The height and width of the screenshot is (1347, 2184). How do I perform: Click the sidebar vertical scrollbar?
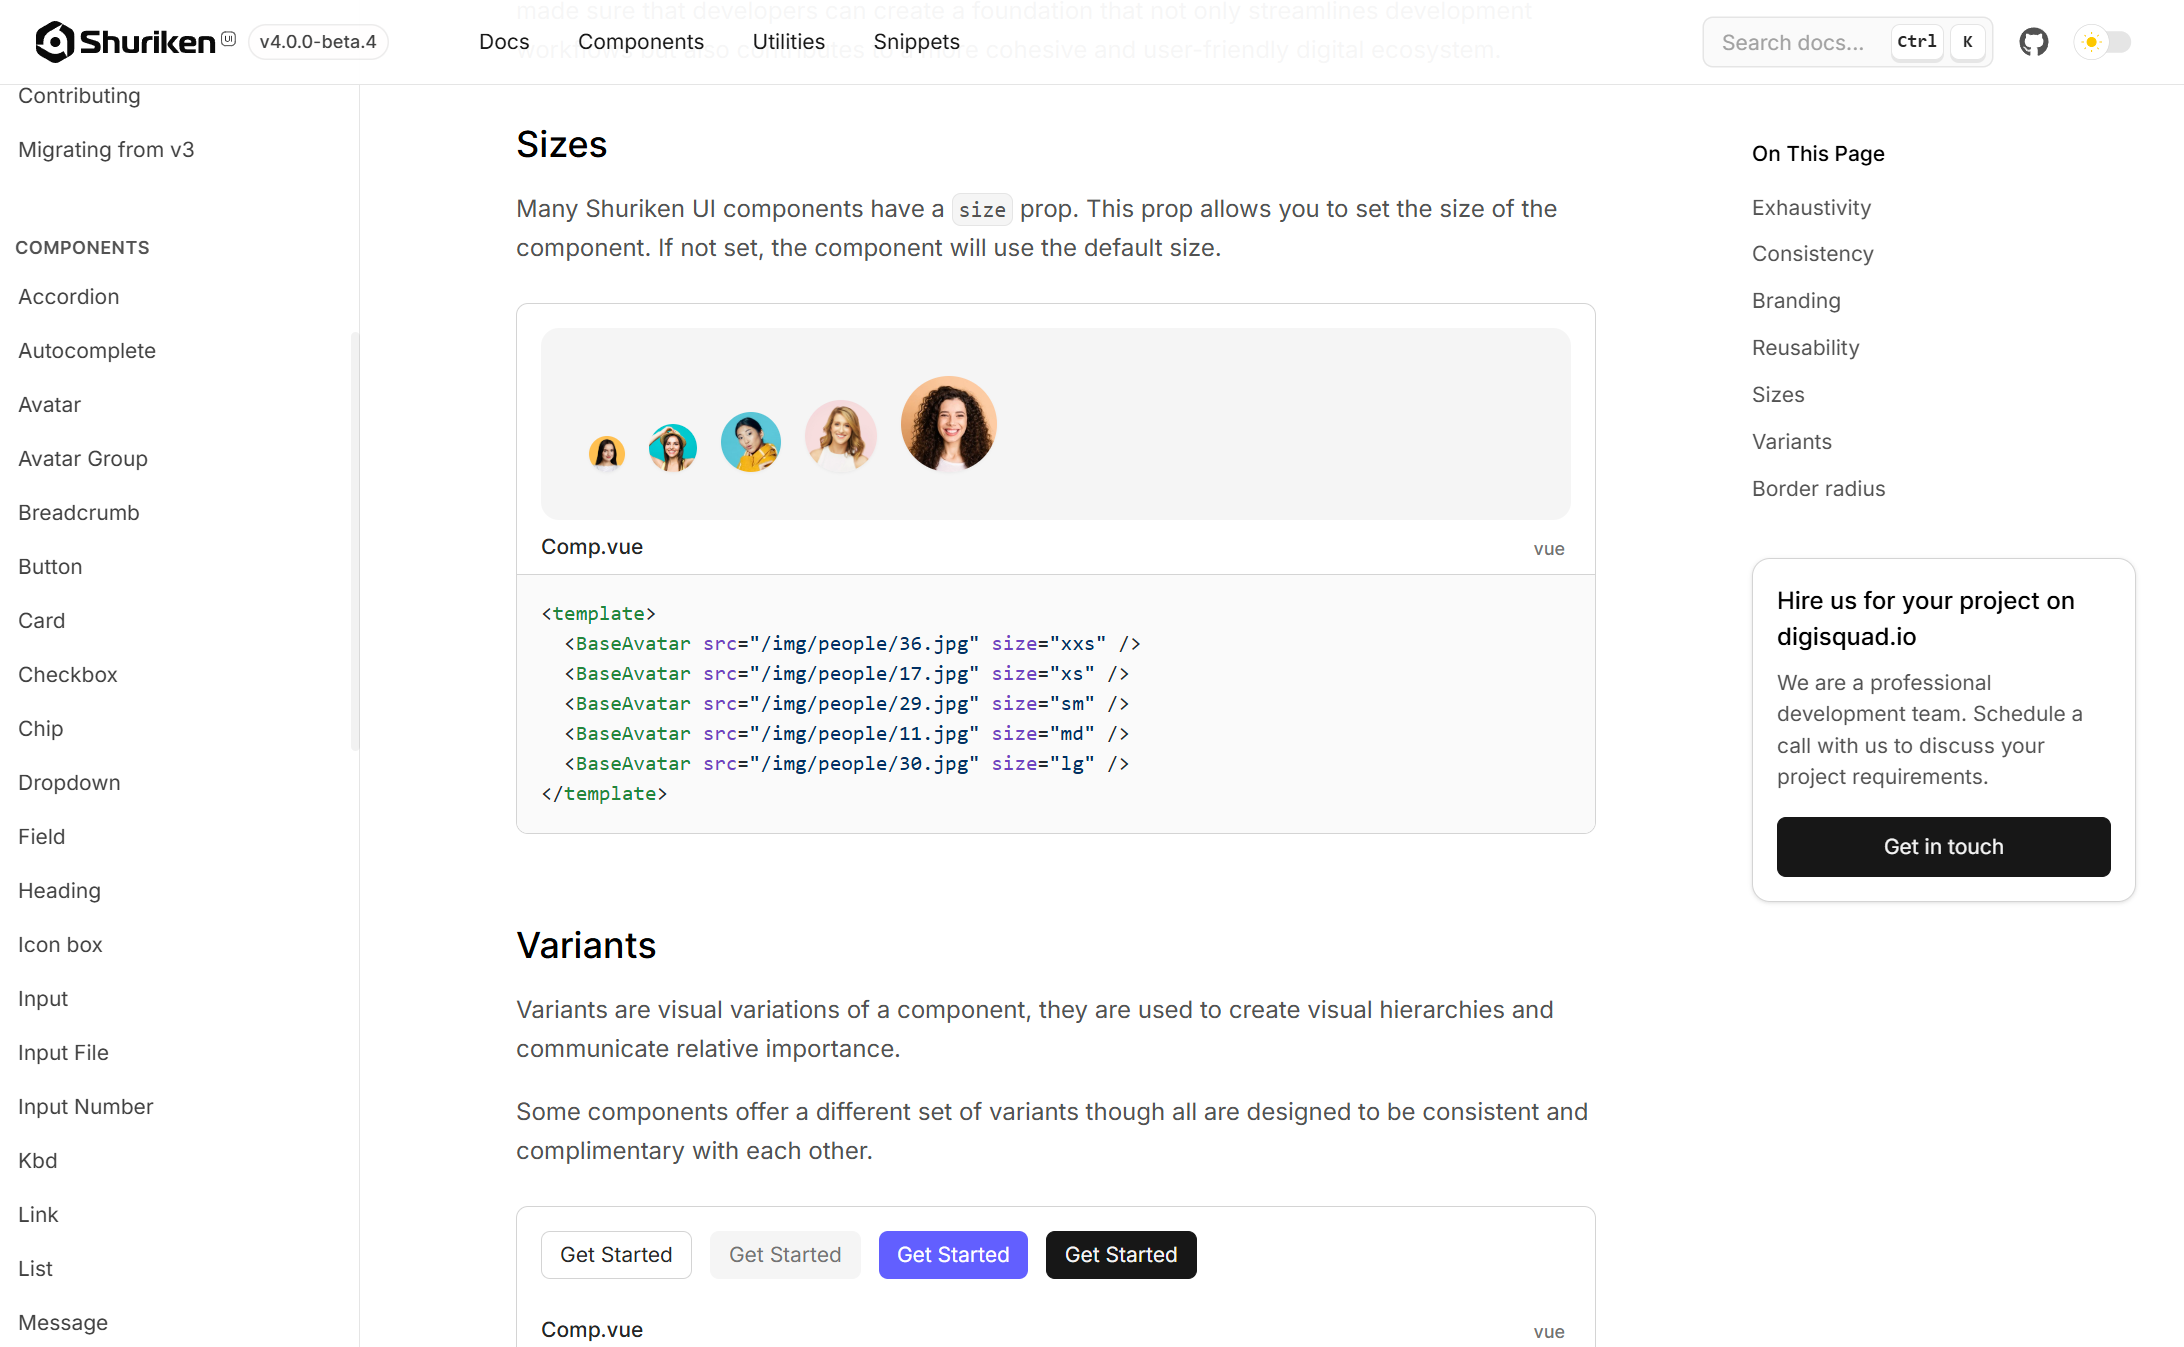pyautogui.click(x=354, y=540)
